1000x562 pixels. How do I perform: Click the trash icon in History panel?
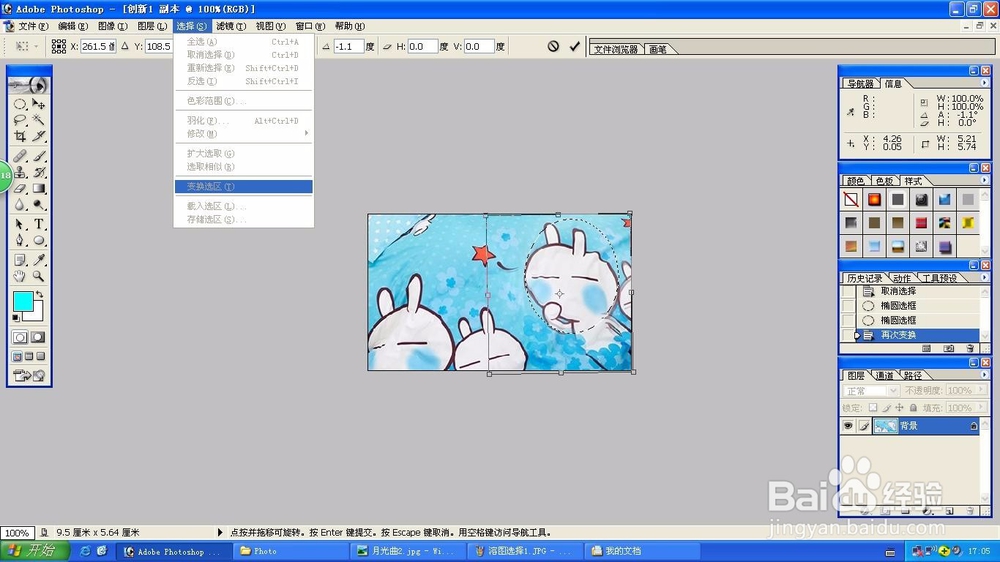[x=970, y=348]
